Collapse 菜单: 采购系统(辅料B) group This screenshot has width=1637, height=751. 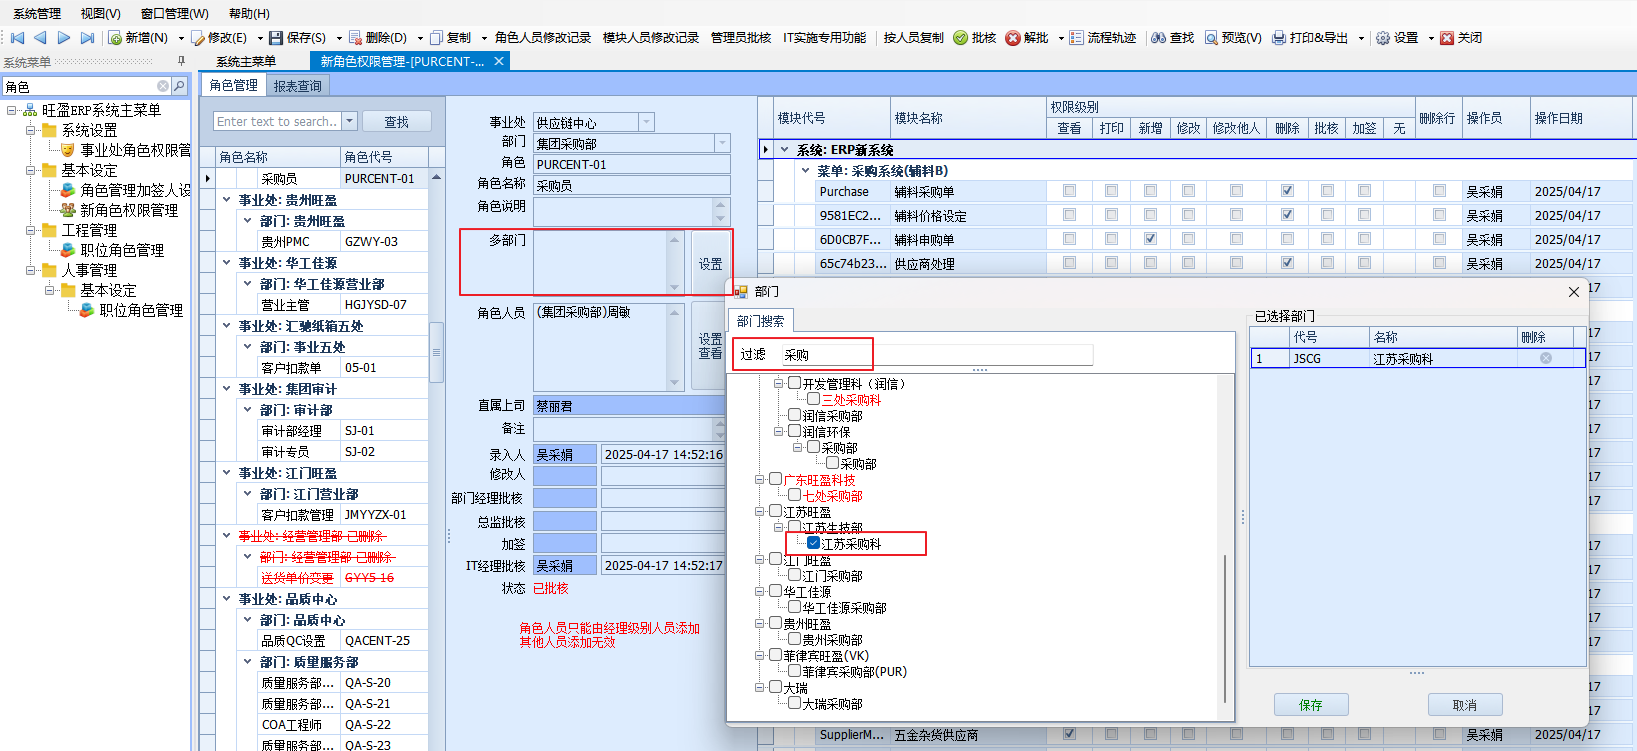coord(805,170)
